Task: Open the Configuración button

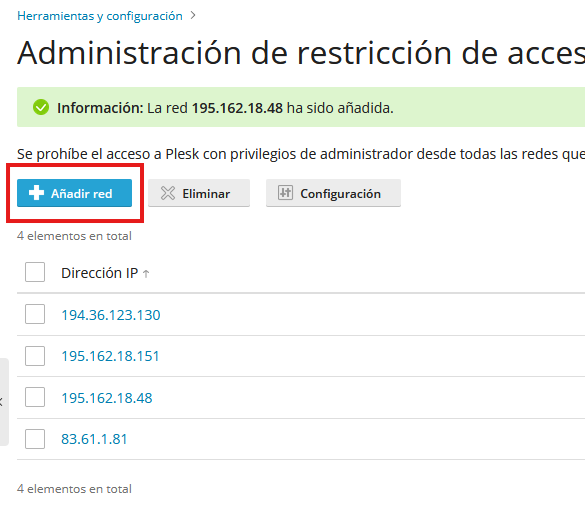Action: point(333,193)
